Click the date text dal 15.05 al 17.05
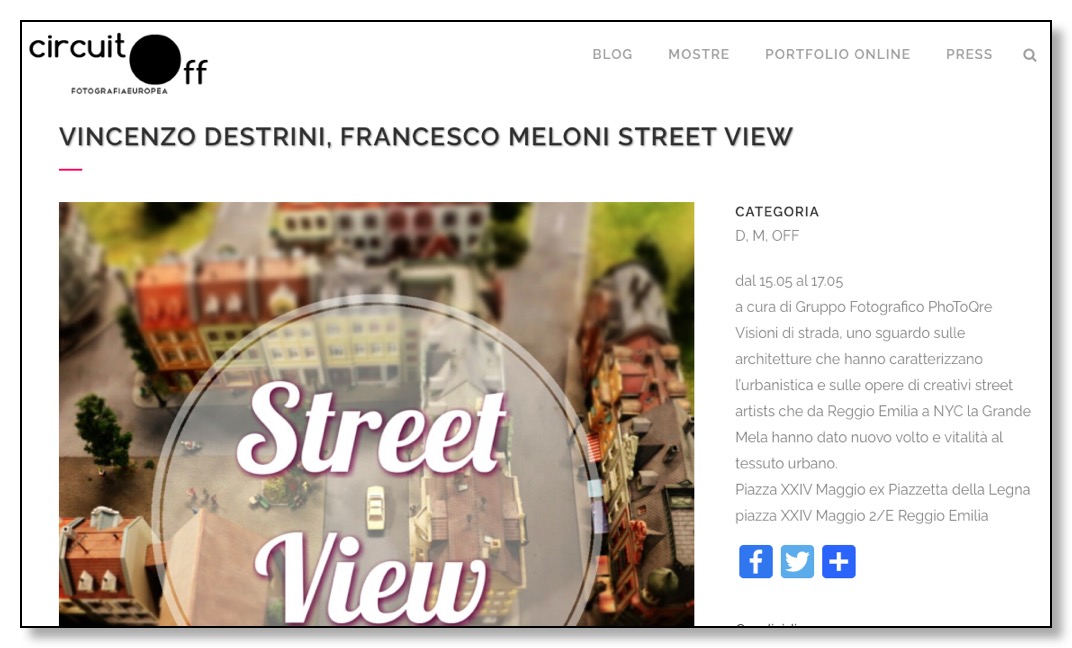The width and height of the screenshot is (1072, 648). click(789, 281)
